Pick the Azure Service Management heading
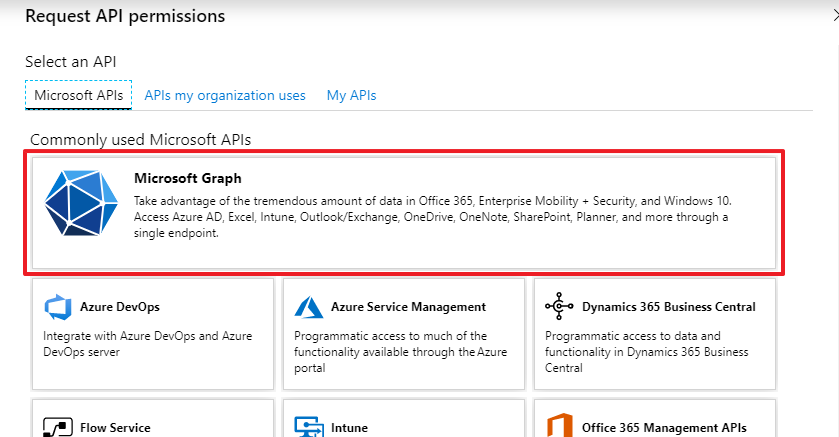Viewport: 839px width, 437px height. (408, 307)
